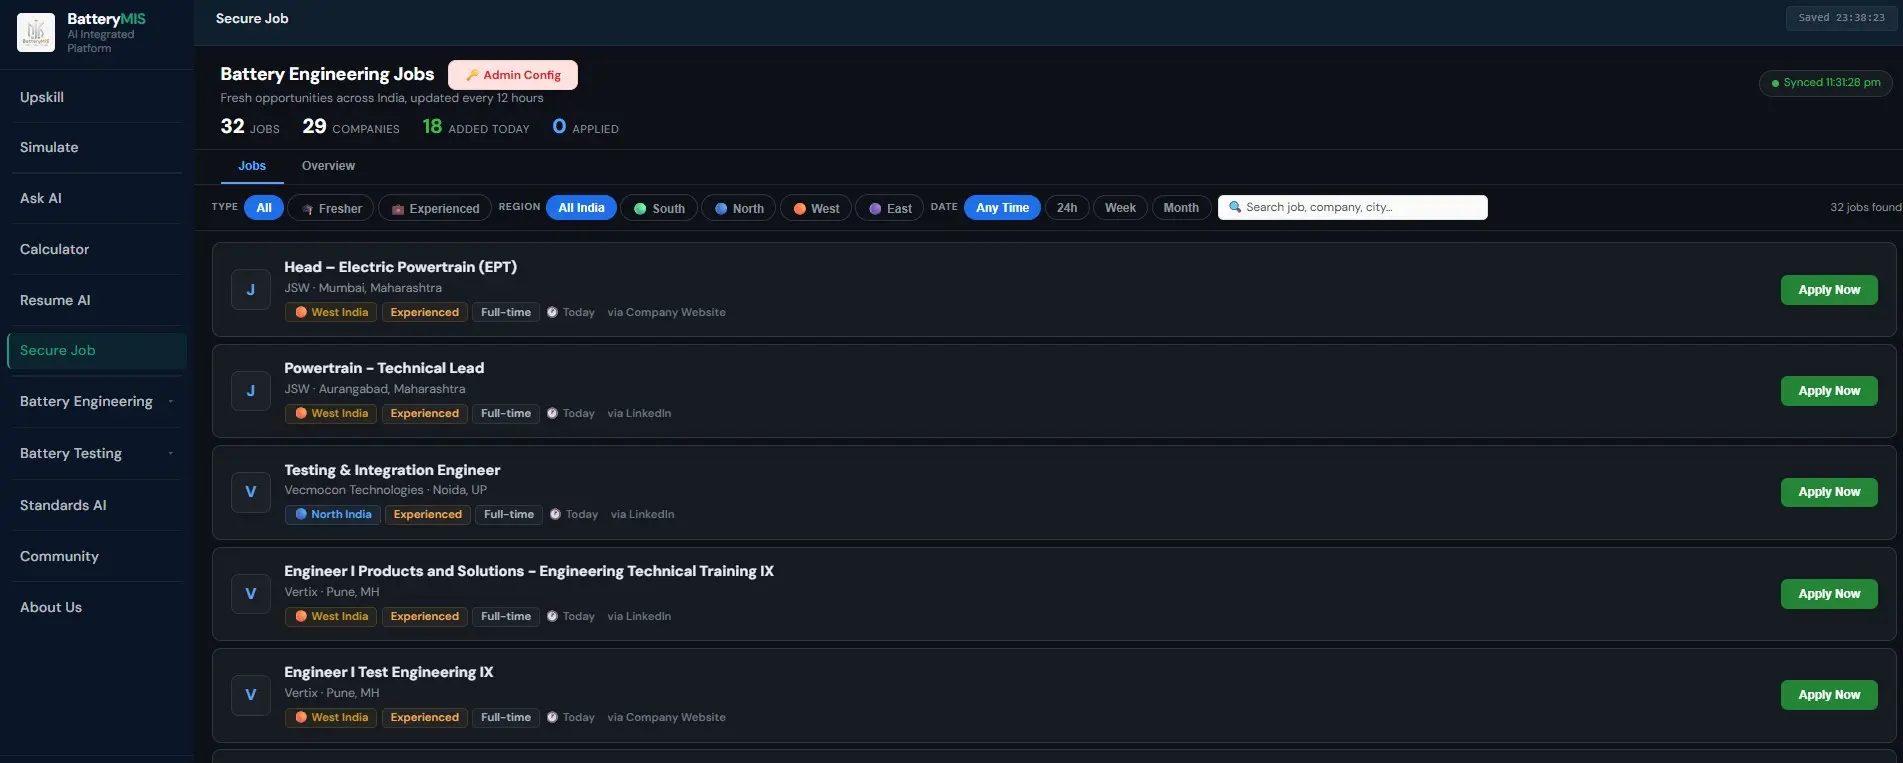Show jobs from the last 24h
Viewport: 1903px width, 763px height.
coord(1067,208)
